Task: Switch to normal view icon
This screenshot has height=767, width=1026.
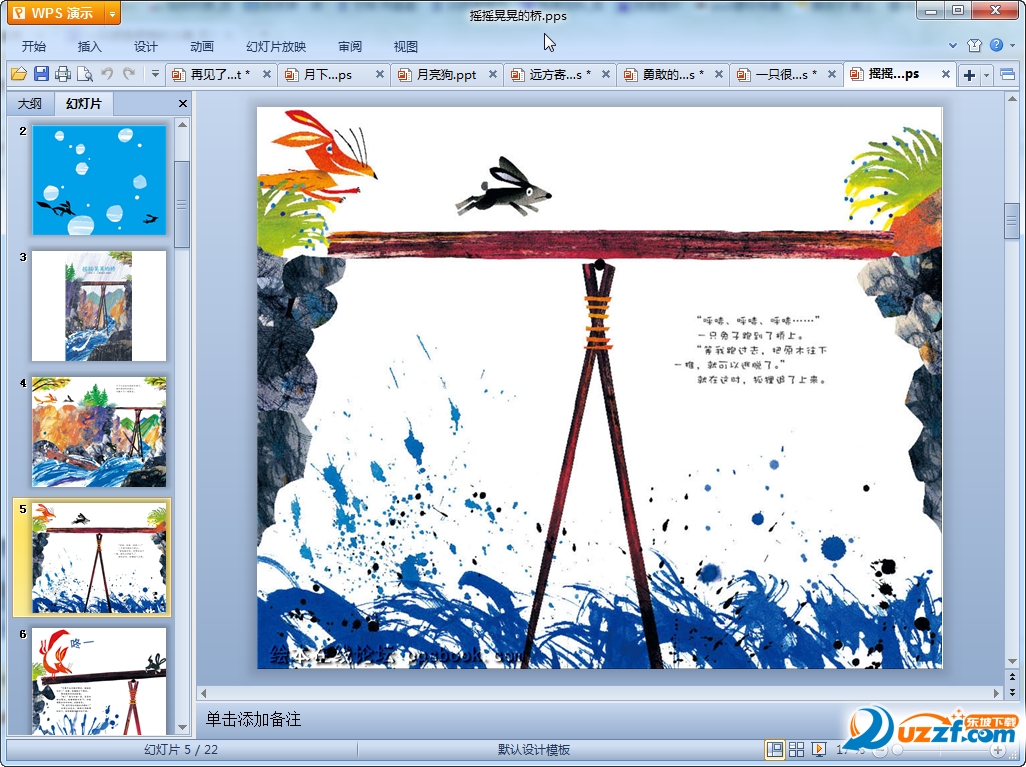Action: point(775,749)
